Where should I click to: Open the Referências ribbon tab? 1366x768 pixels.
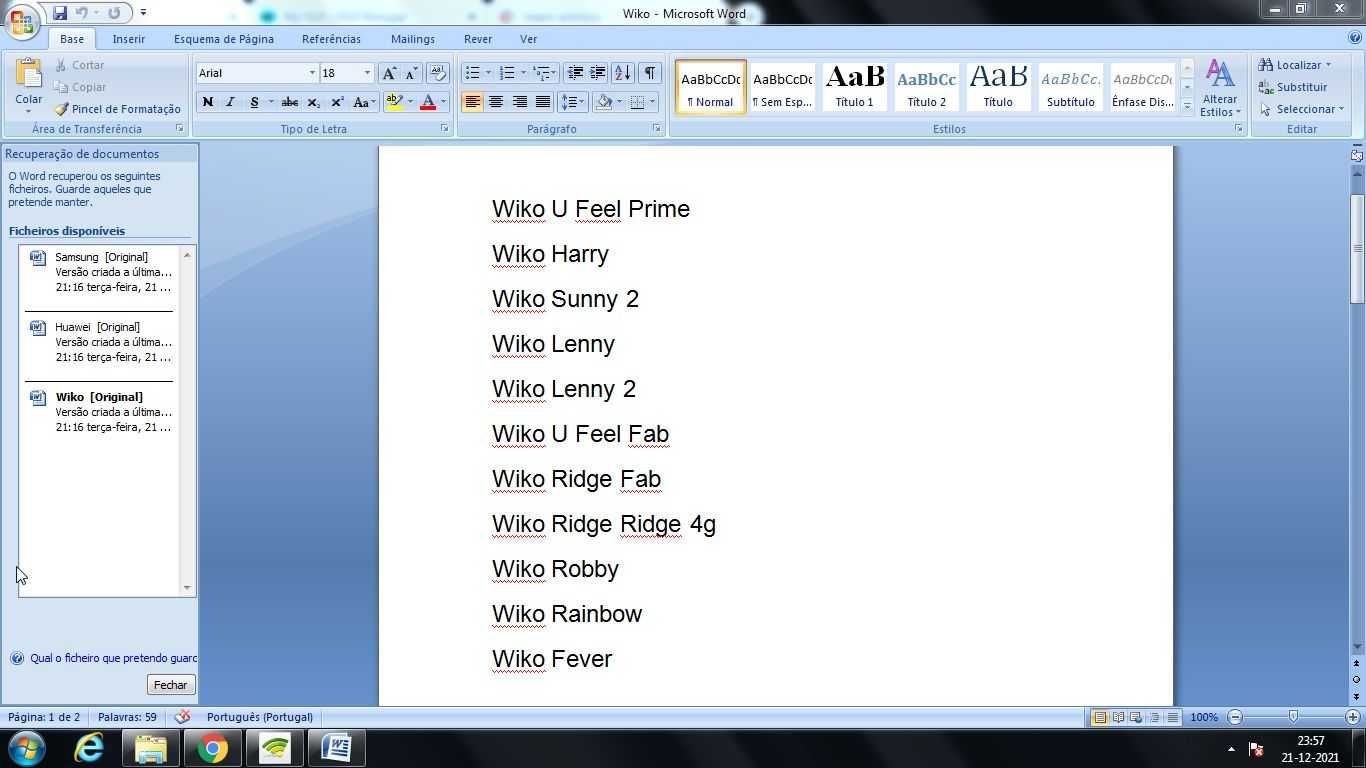[331, 39]
